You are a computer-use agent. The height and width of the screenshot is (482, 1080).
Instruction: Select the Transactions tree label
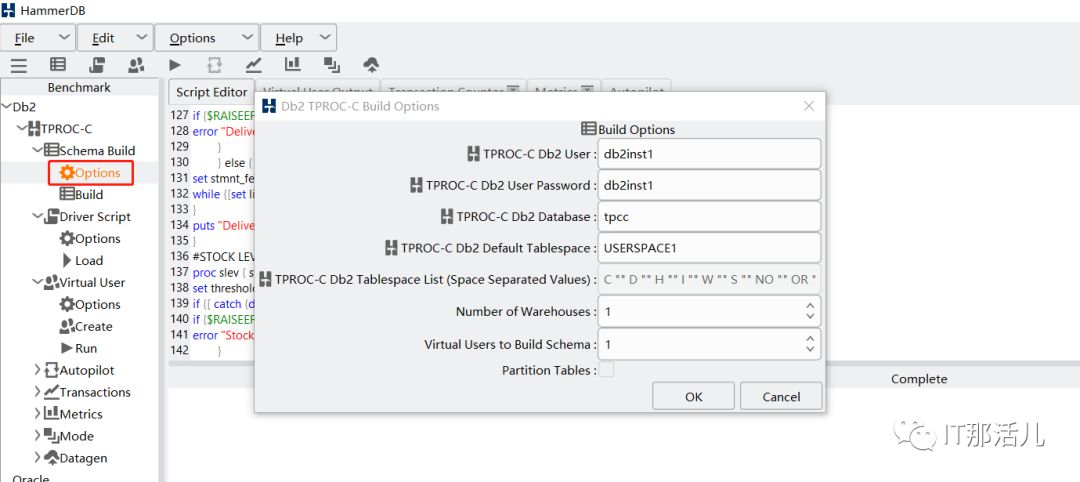95,392
